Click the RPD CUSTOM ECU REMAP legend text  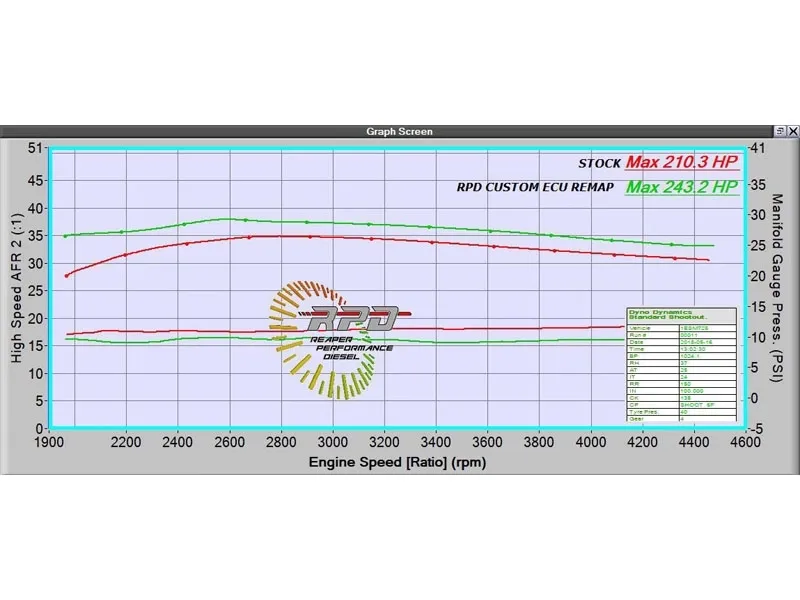535,188
